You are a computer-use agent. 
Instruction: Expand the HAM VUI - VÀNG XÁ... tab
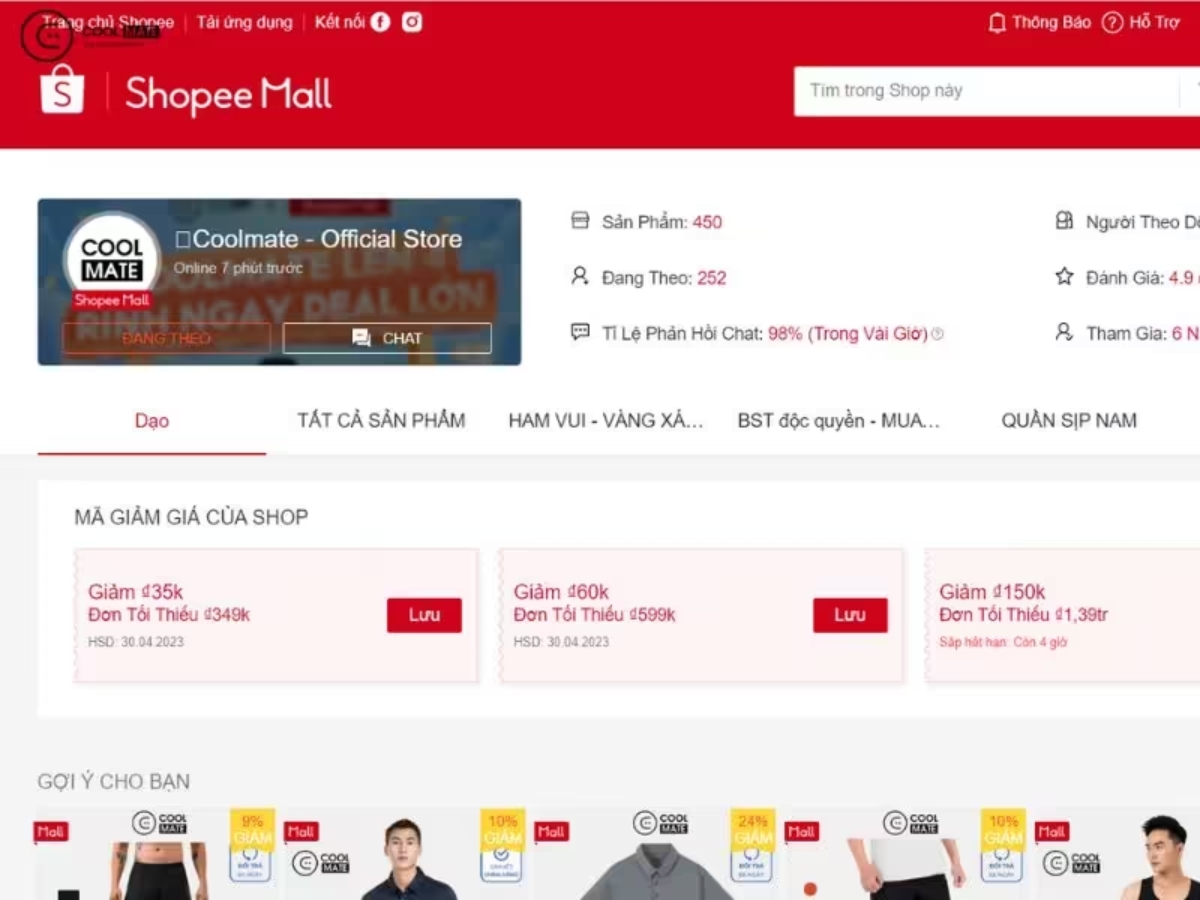(604, 420)
